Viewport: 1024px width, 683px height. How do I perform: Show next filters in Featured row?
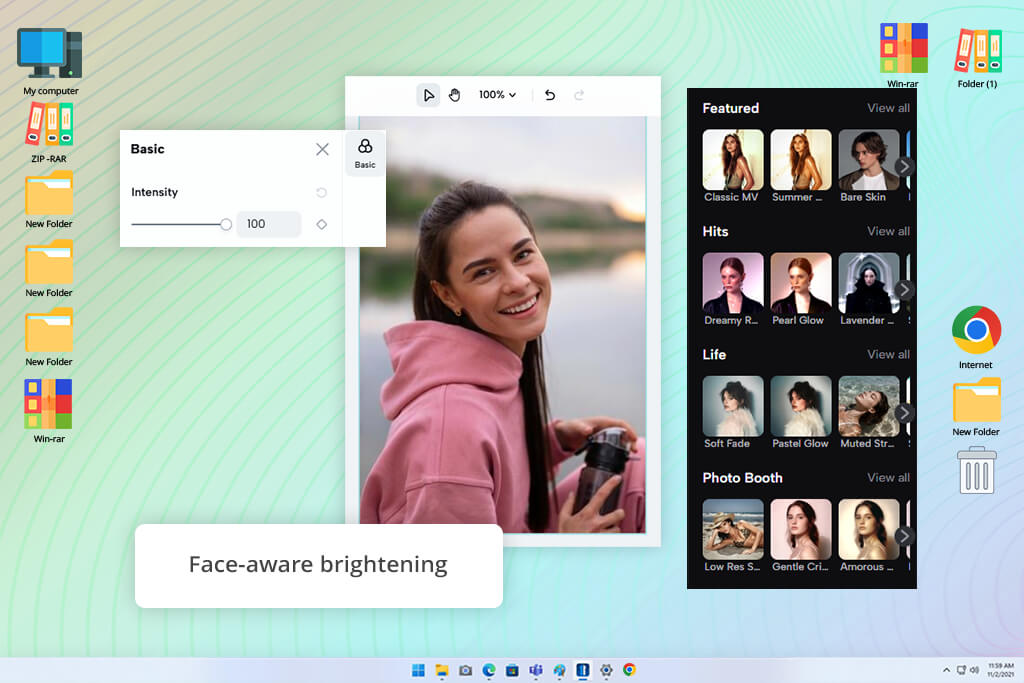[904, 167]
